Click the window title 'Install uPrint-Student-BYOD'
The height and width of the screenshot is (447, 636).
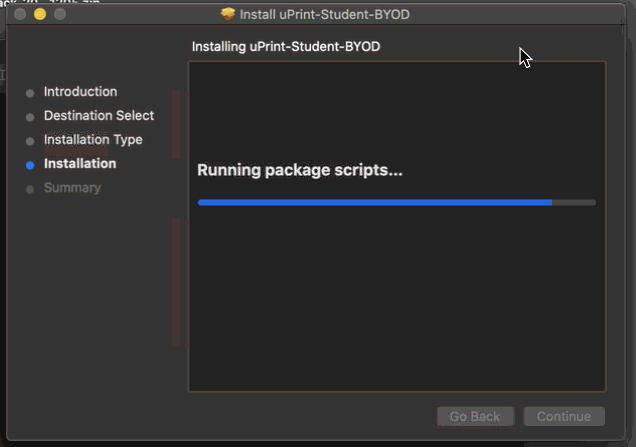pyautogui.click(x=324, y=15)
